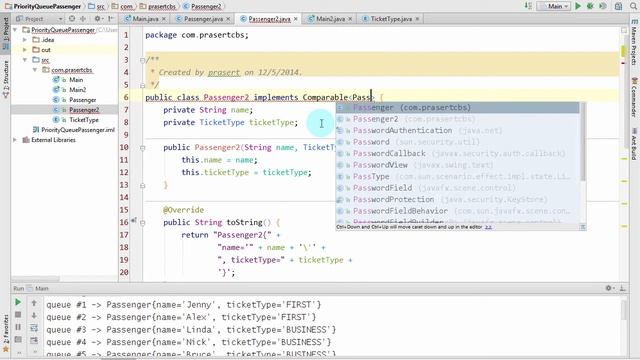Image resolution: width=640 pixels, height=360 pixels.
Task: Open Search Everywhere magnifier icon
Action: [633, 6]
